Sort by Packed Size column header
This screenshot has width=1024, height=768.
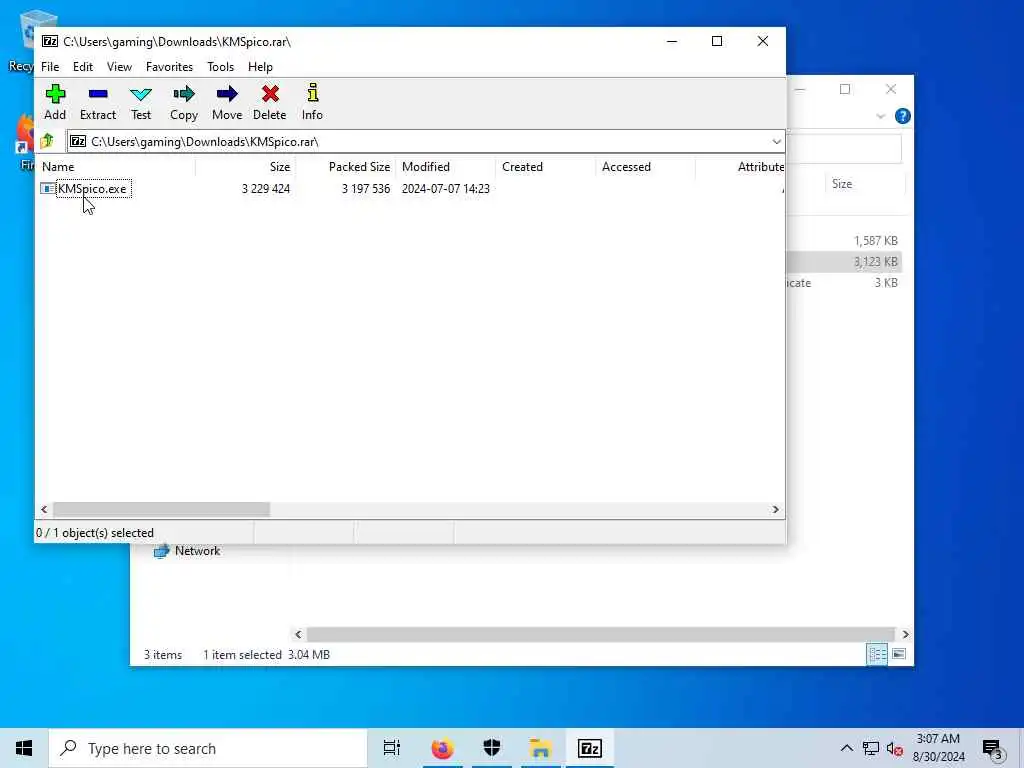point(345,167)
